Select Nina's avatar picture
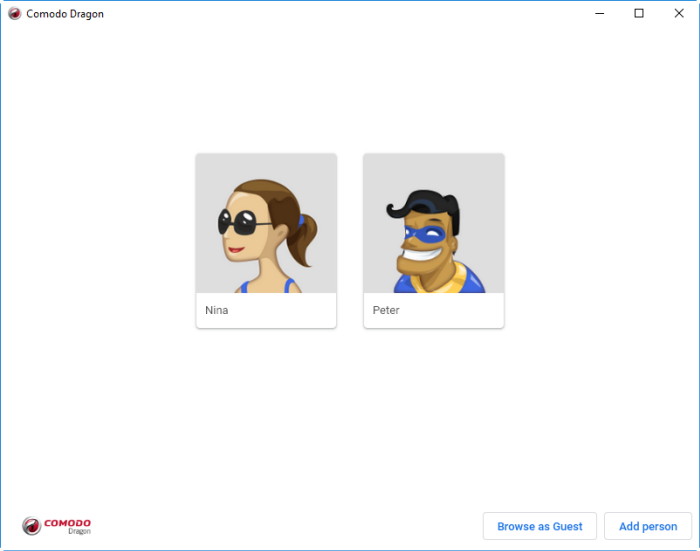This screenshot has width=700, height=551. tap(266, 223)
